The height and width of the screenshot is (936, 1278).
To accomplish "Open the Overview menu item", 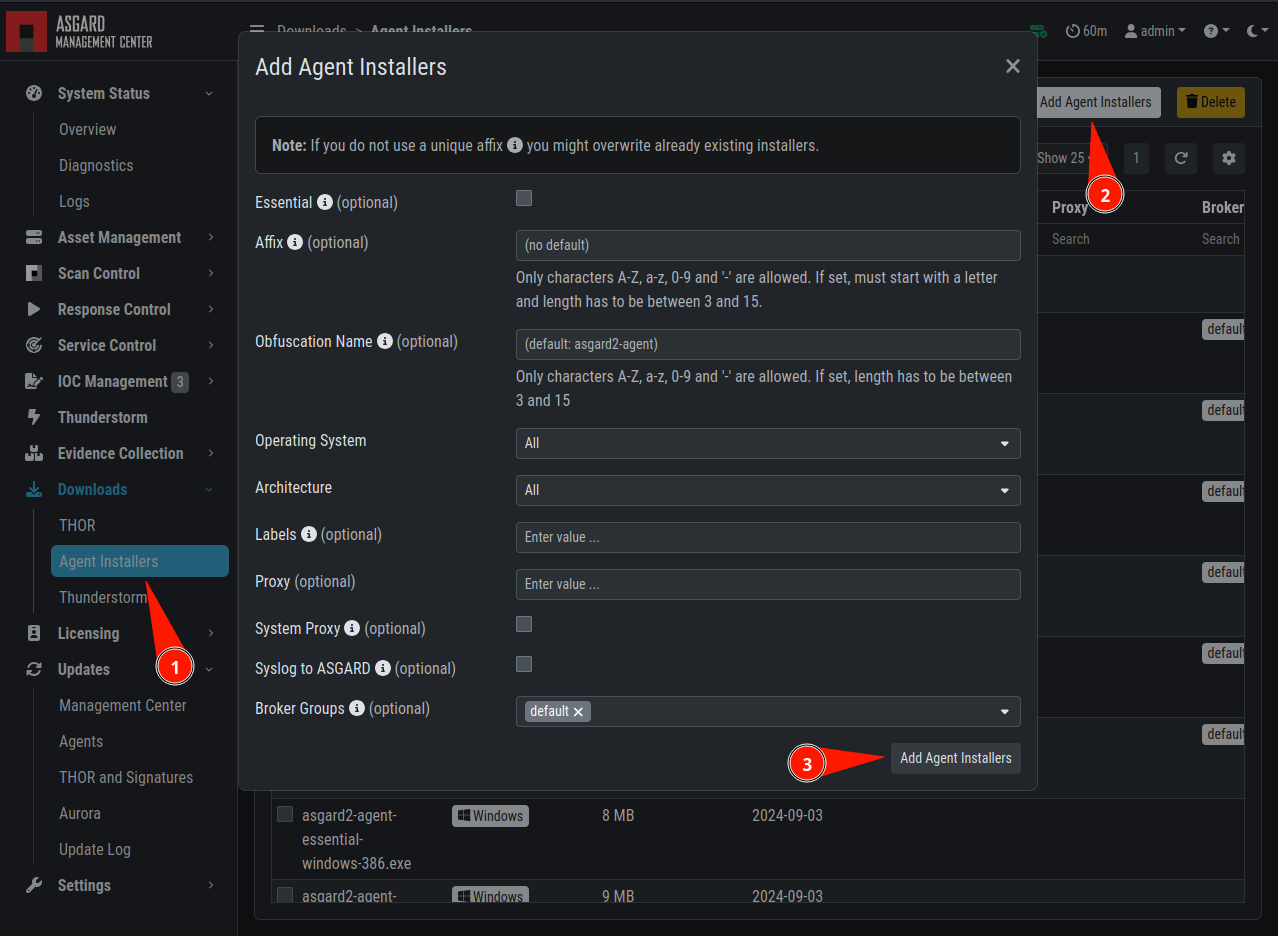I will point(87,129).
